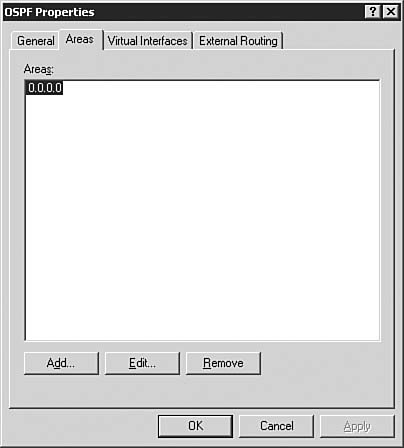Confirm changes with OK
Image resolution: width=404 pixels, height=448 pixels.
(195, 426)
